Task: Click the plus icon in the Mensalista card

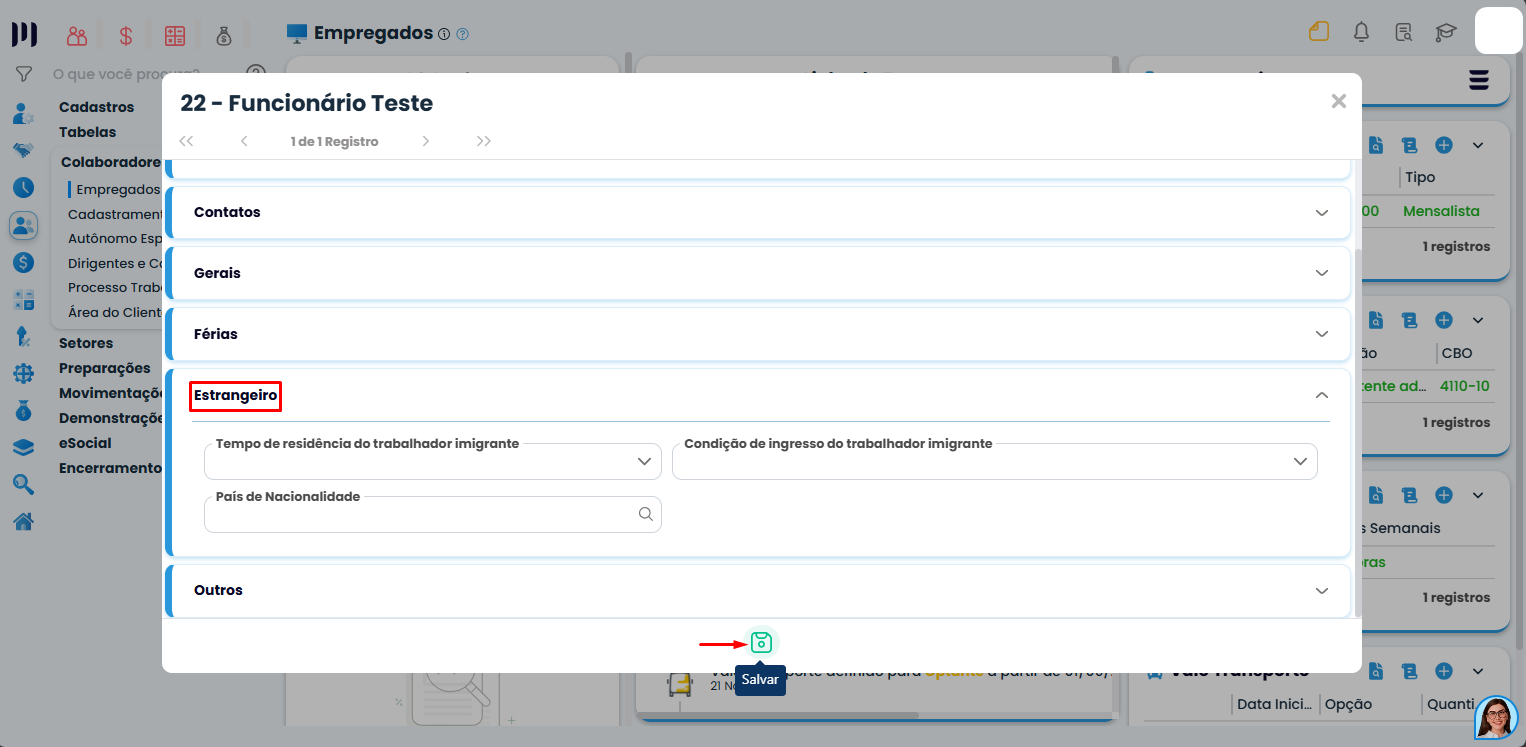Action: click(x=1444, y=145)
